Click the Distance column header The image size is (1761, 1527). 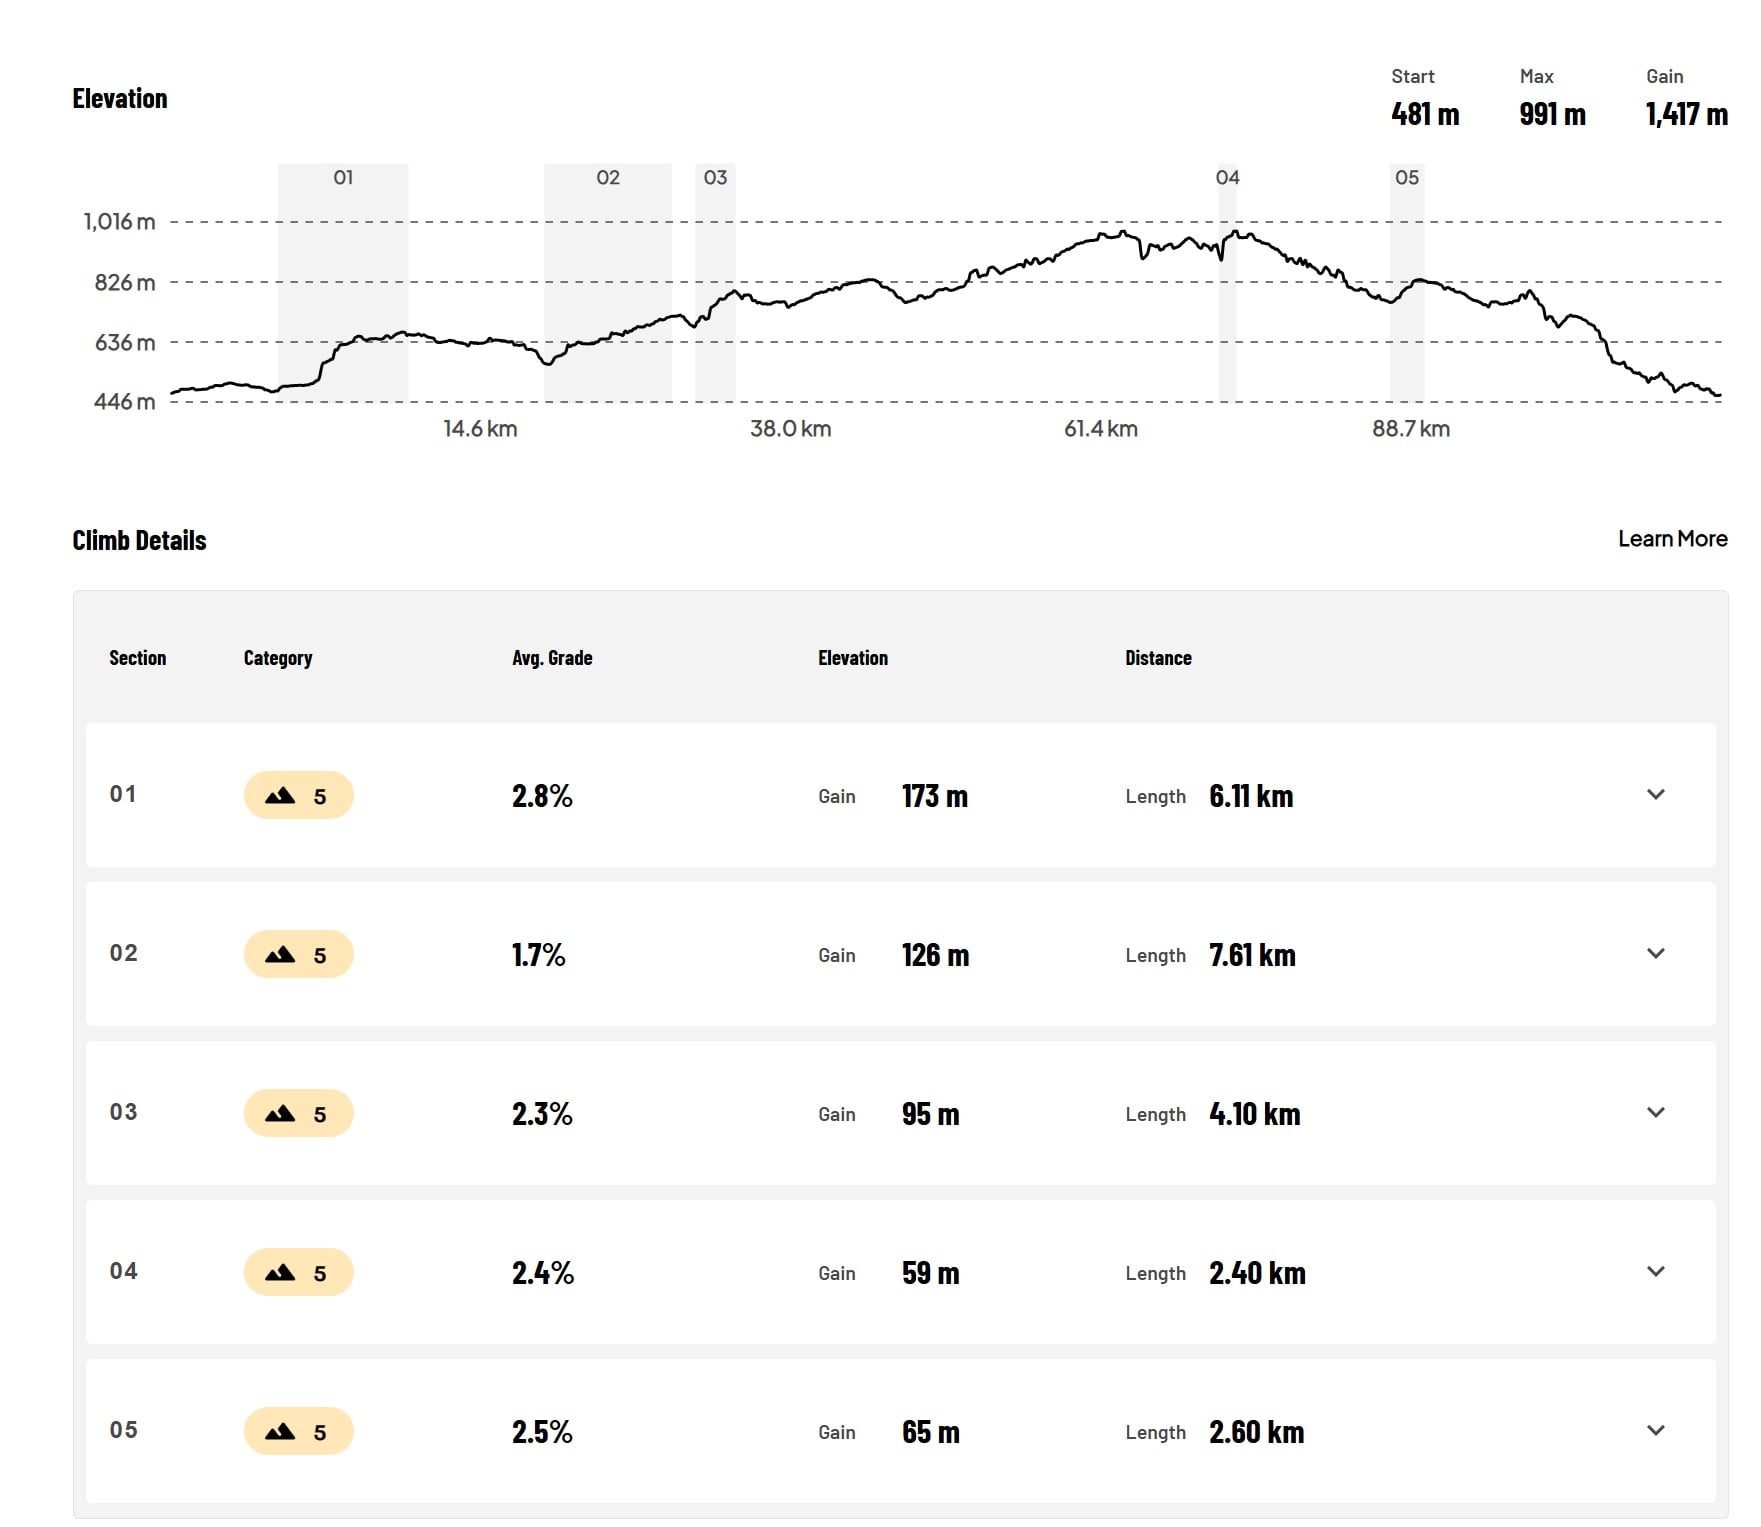tap(1158, 658)
